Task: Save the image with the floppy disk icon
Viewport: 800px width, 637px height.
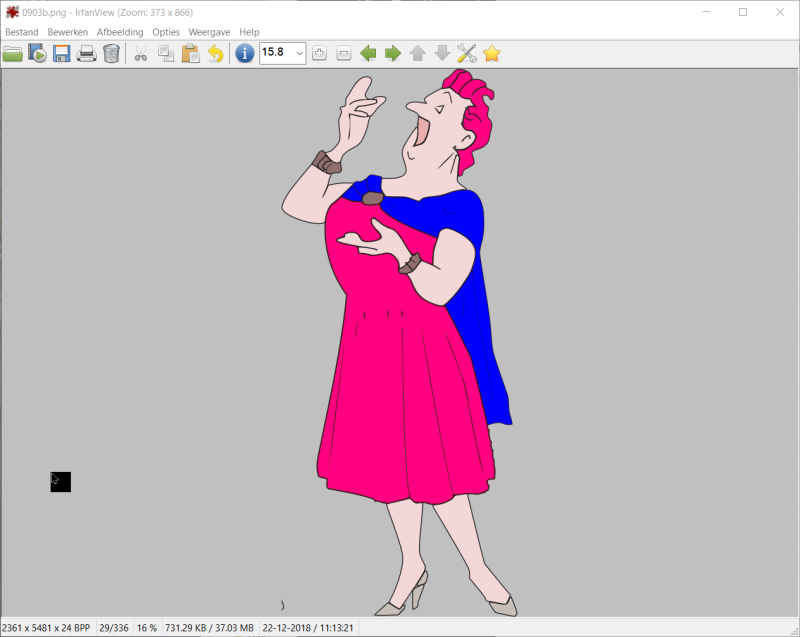Action: (62, 54)
